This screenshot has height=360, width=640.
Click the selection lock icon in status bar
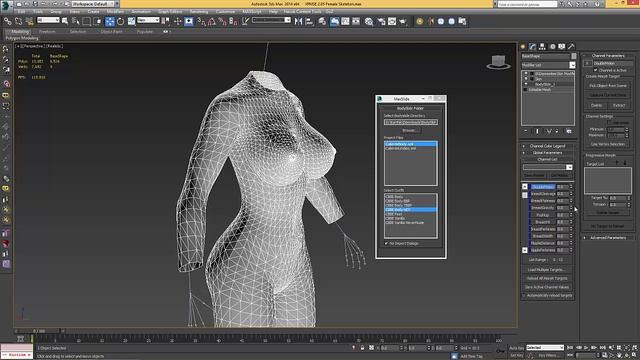362,348
